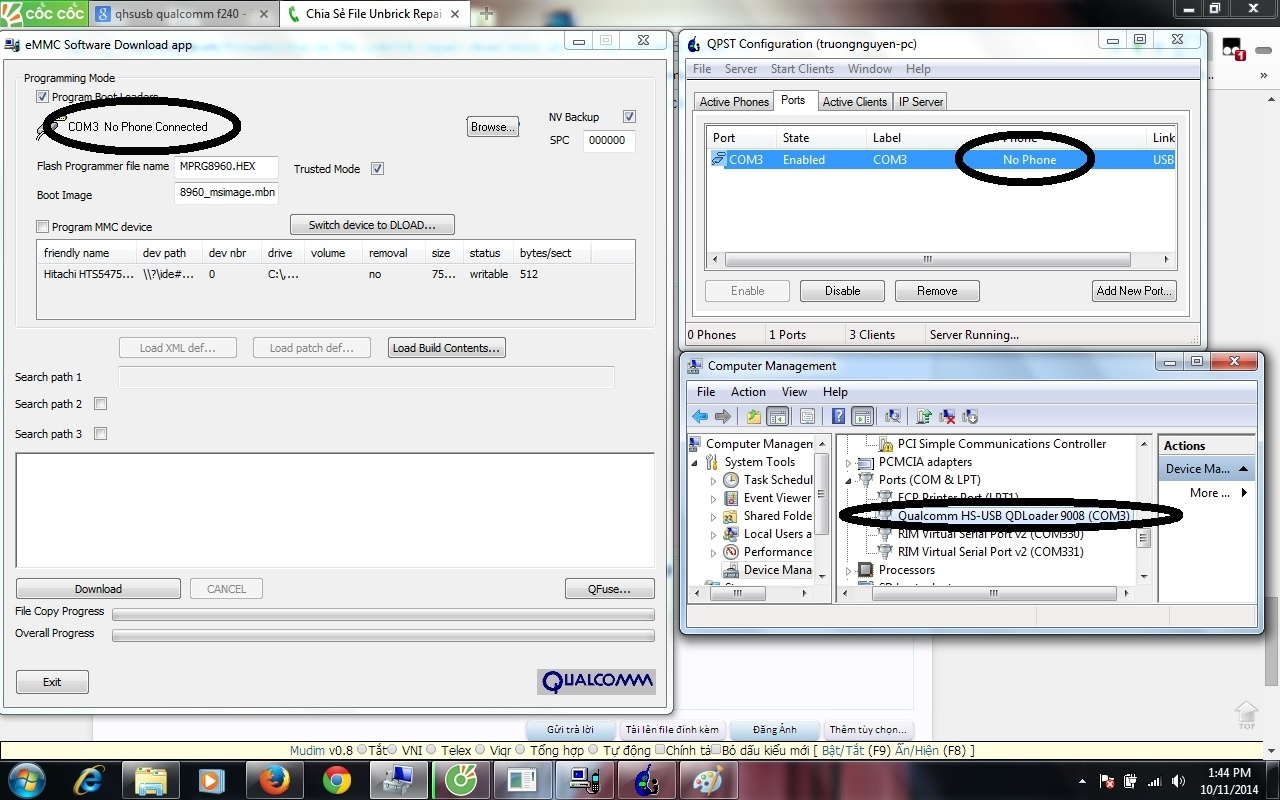Toggle NV Backup checkbox
This screenshot has height=800, width=1280.
pyautogui.click(x=629, y=117)
